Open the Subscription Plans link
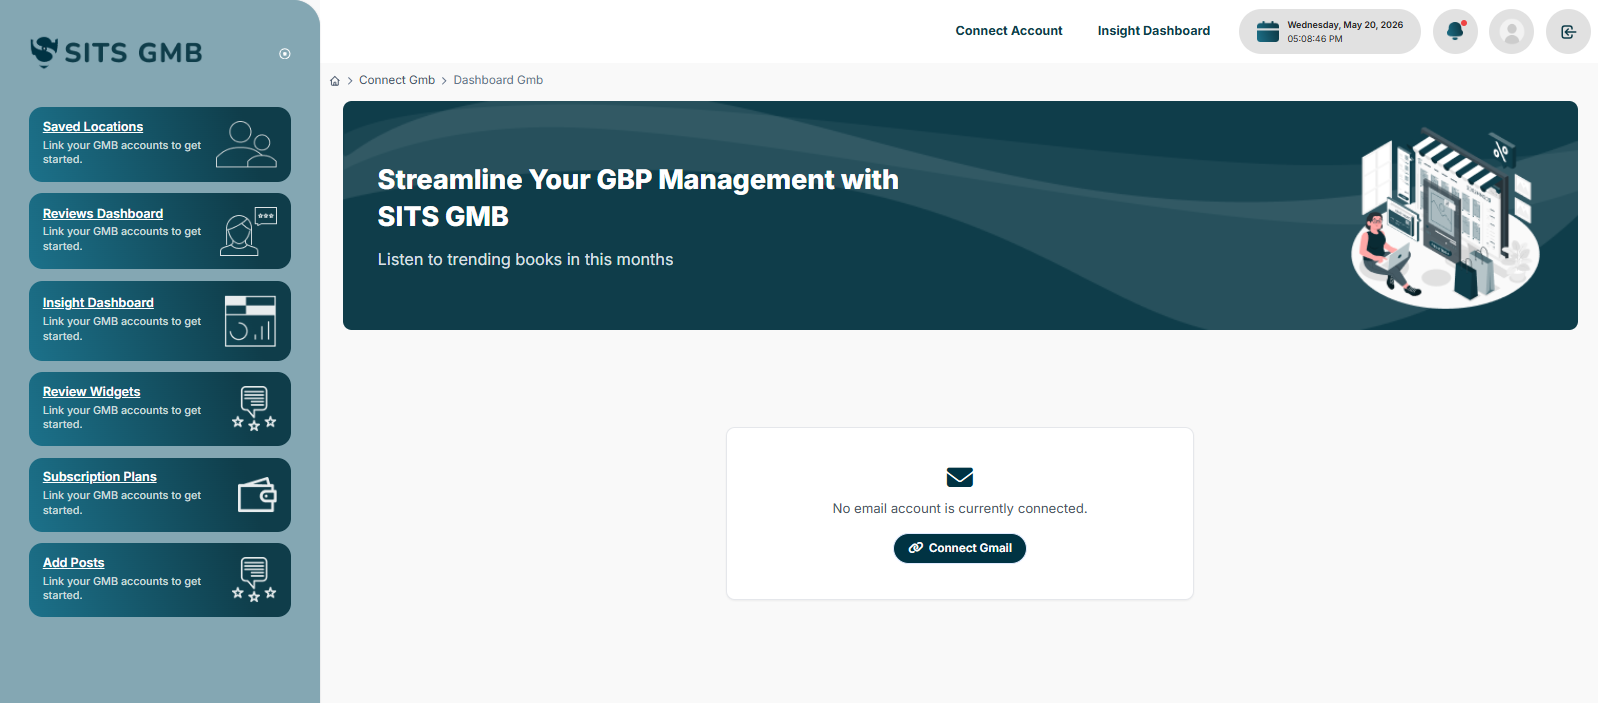 (x=100, y=477)
